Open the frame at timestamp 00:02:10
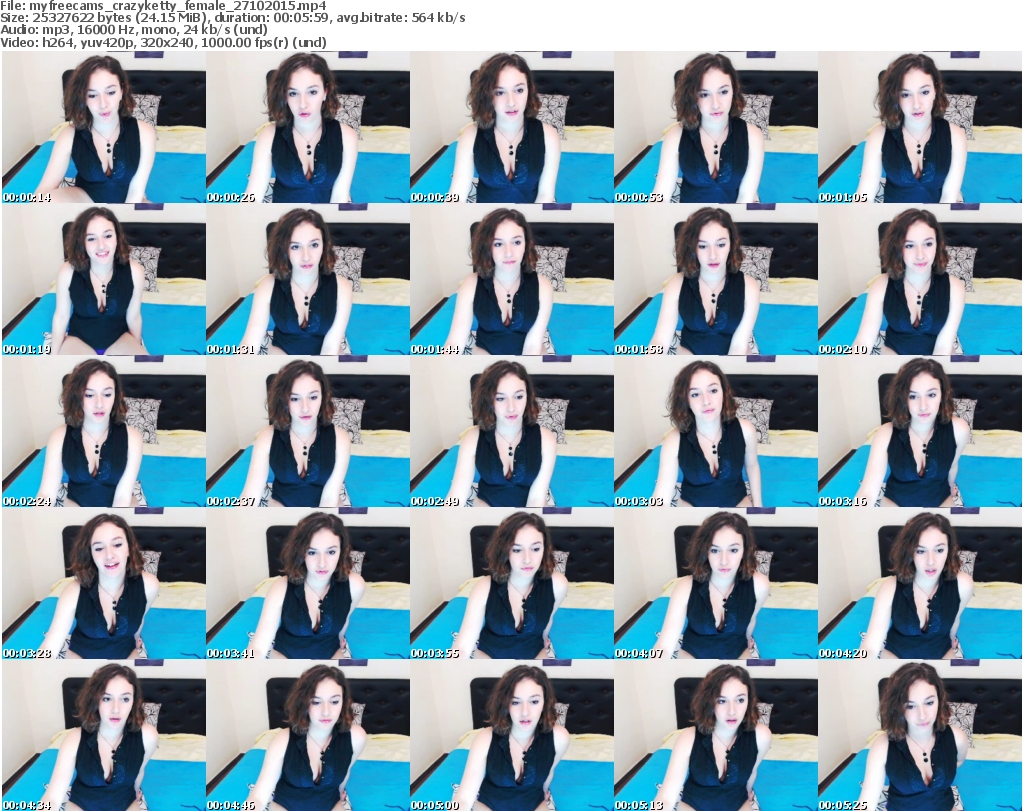This screenshot has width=1024, height=811. point(920,279)
